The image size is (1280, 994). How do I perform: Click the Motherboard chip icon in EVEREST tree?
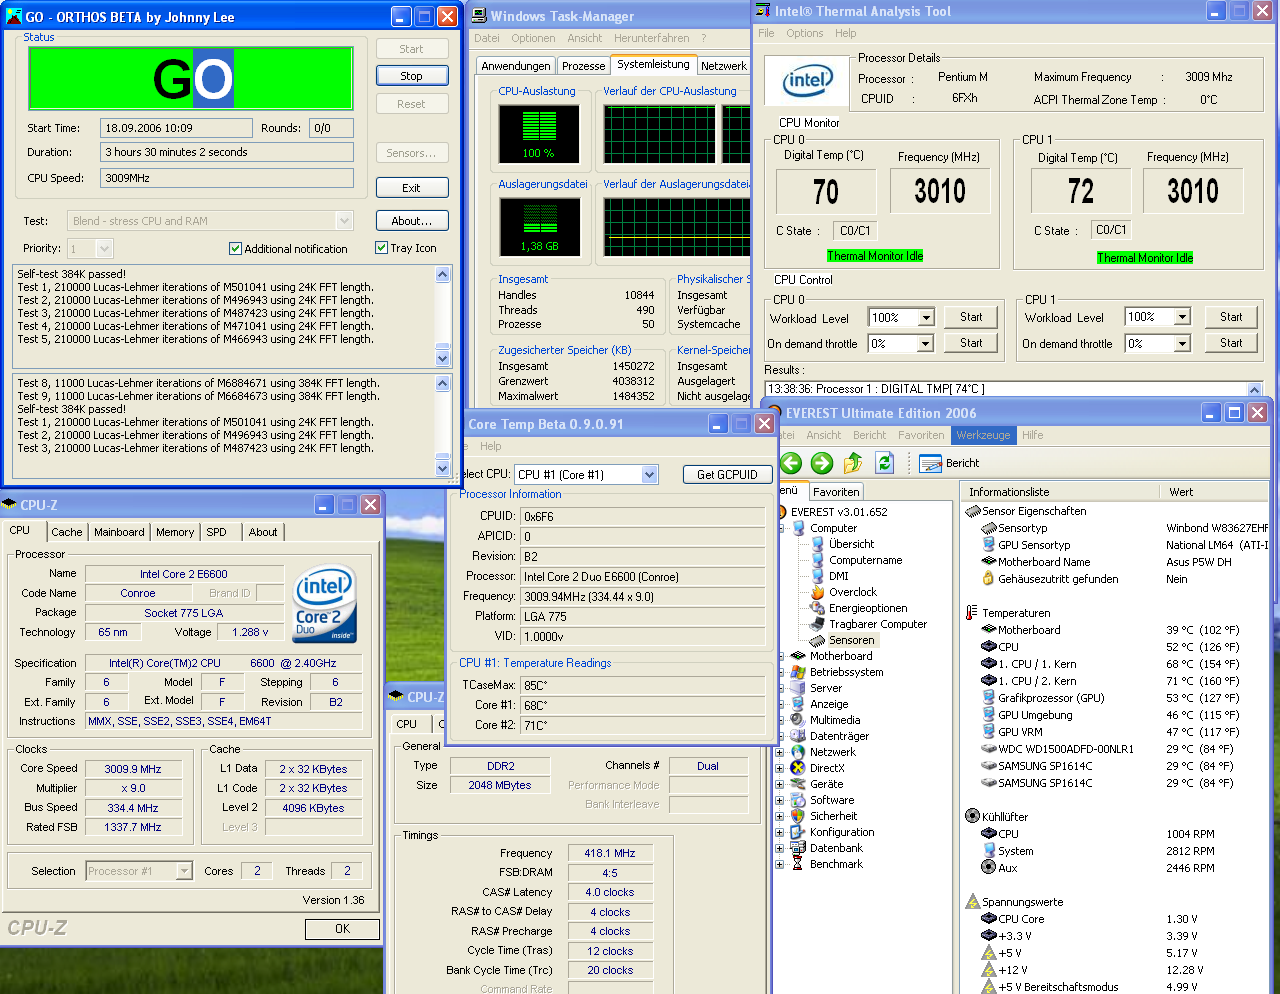798,656
